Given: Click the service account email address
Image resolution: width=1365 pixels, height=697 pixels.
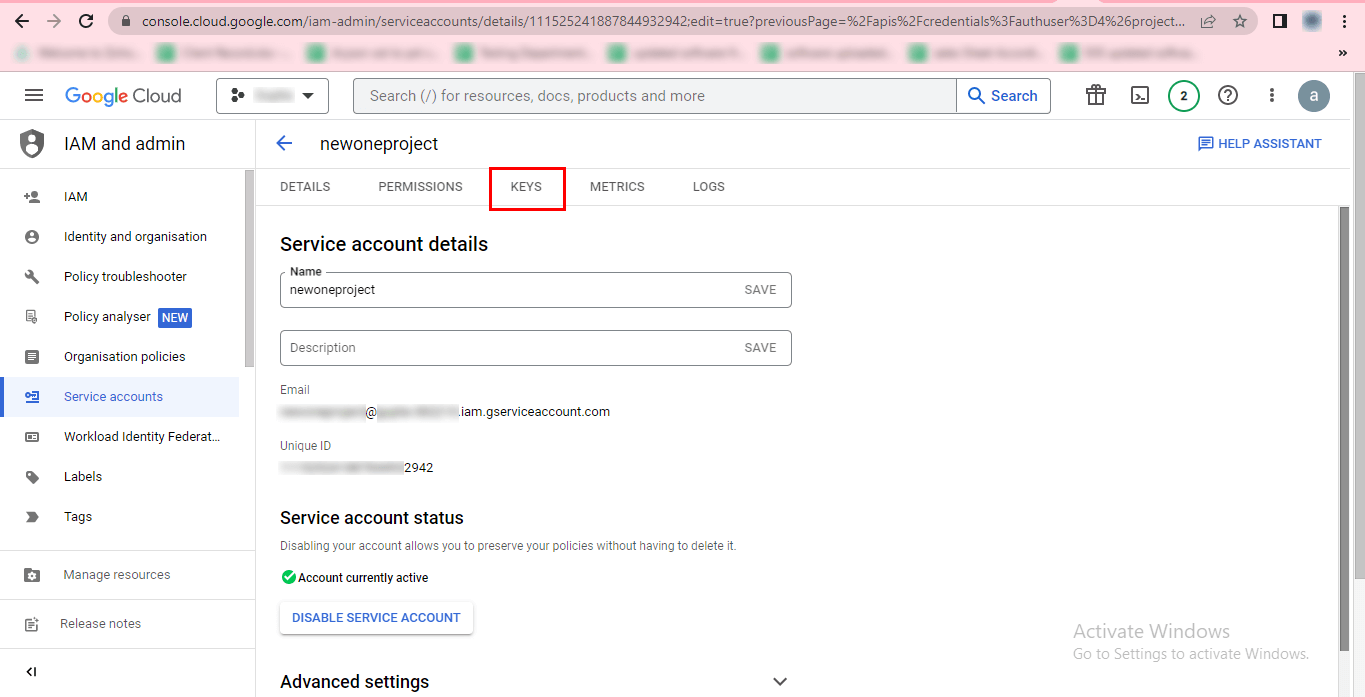Looking at the screenshot, I should click(x=445, y=412).
